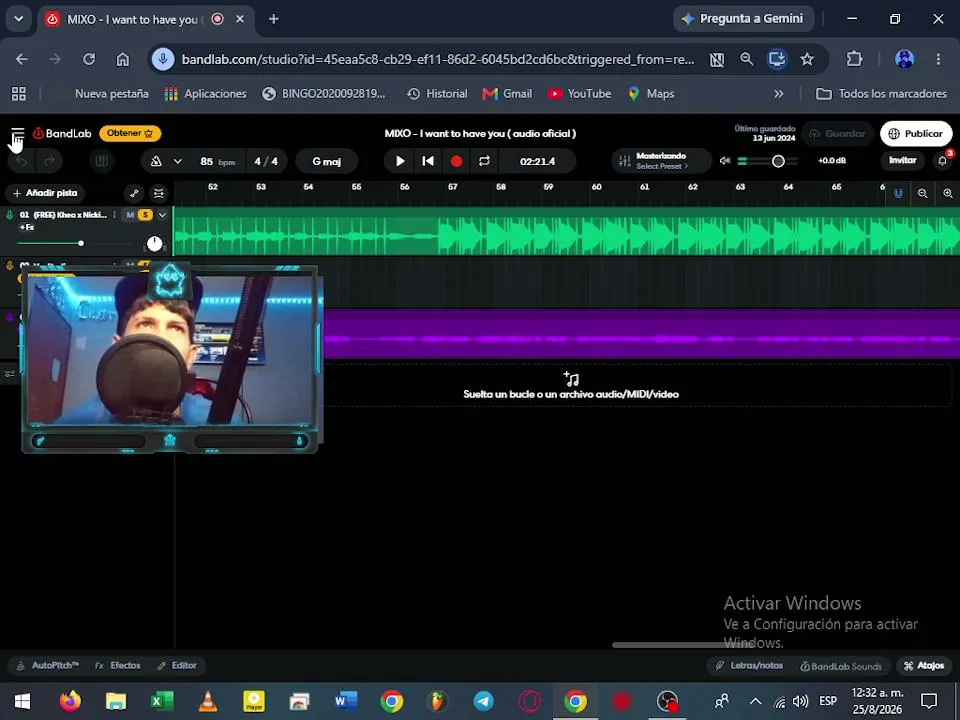Toggle the snap-to-grid magnet icon
Image resolution: width=960 pixels, height=720 pixels.
coord(898,193)
